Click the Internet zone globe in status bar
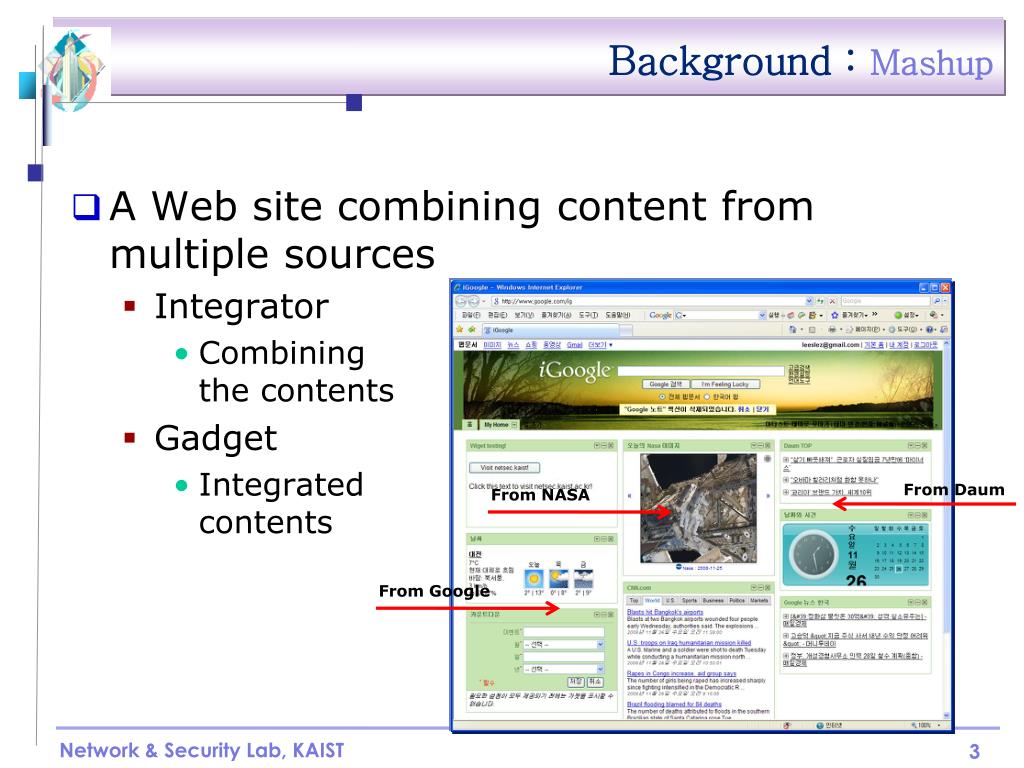This screenshot has height=768, width=1024. point(821,725)
